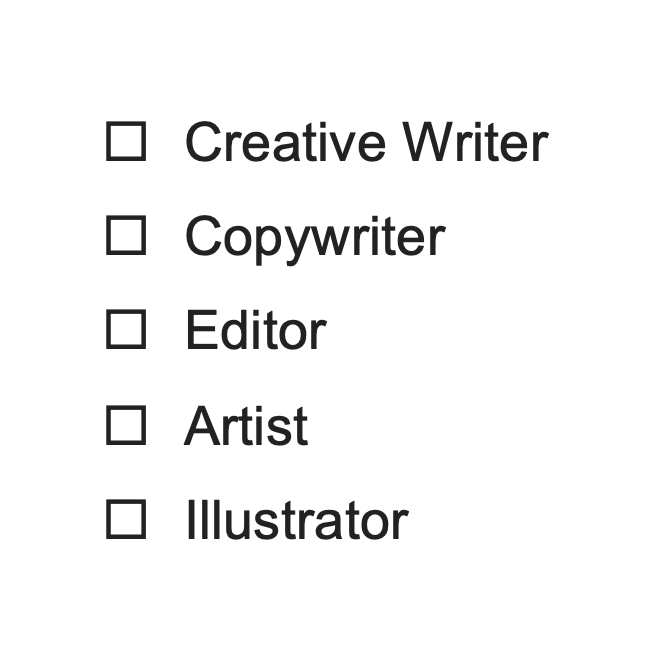This screenshot has height=668, width=646.
Task: Click the word Creative in the first option
Action: pyautogui.click(x=288, y=142)
